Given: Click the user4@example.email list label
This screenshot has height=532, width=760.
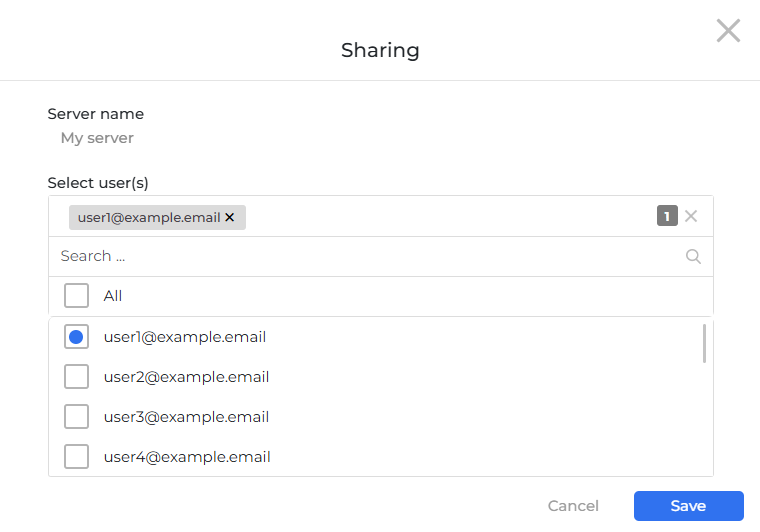Looking at the screenshot, I should click(x=187, y=457).
